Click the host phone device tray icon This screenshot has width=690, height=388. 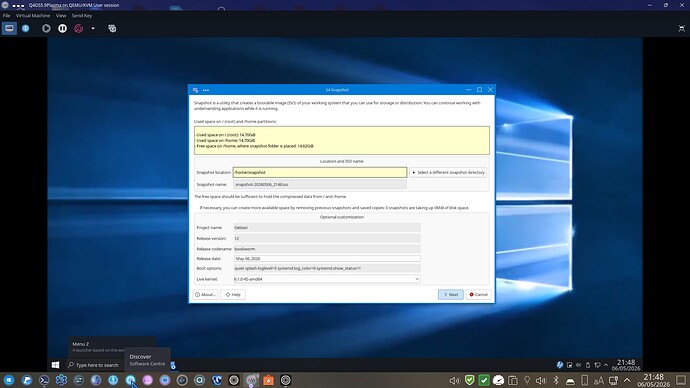coord(584,380)
